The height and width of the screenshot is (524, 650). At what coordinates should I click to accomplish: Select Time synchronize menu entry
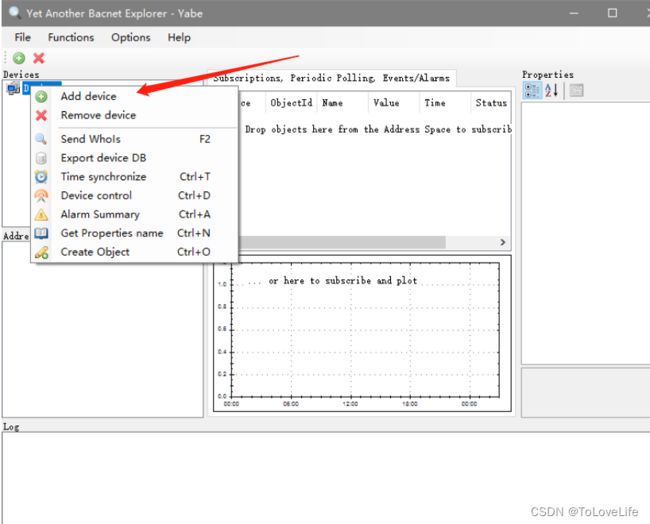click(x=134, y=177)
